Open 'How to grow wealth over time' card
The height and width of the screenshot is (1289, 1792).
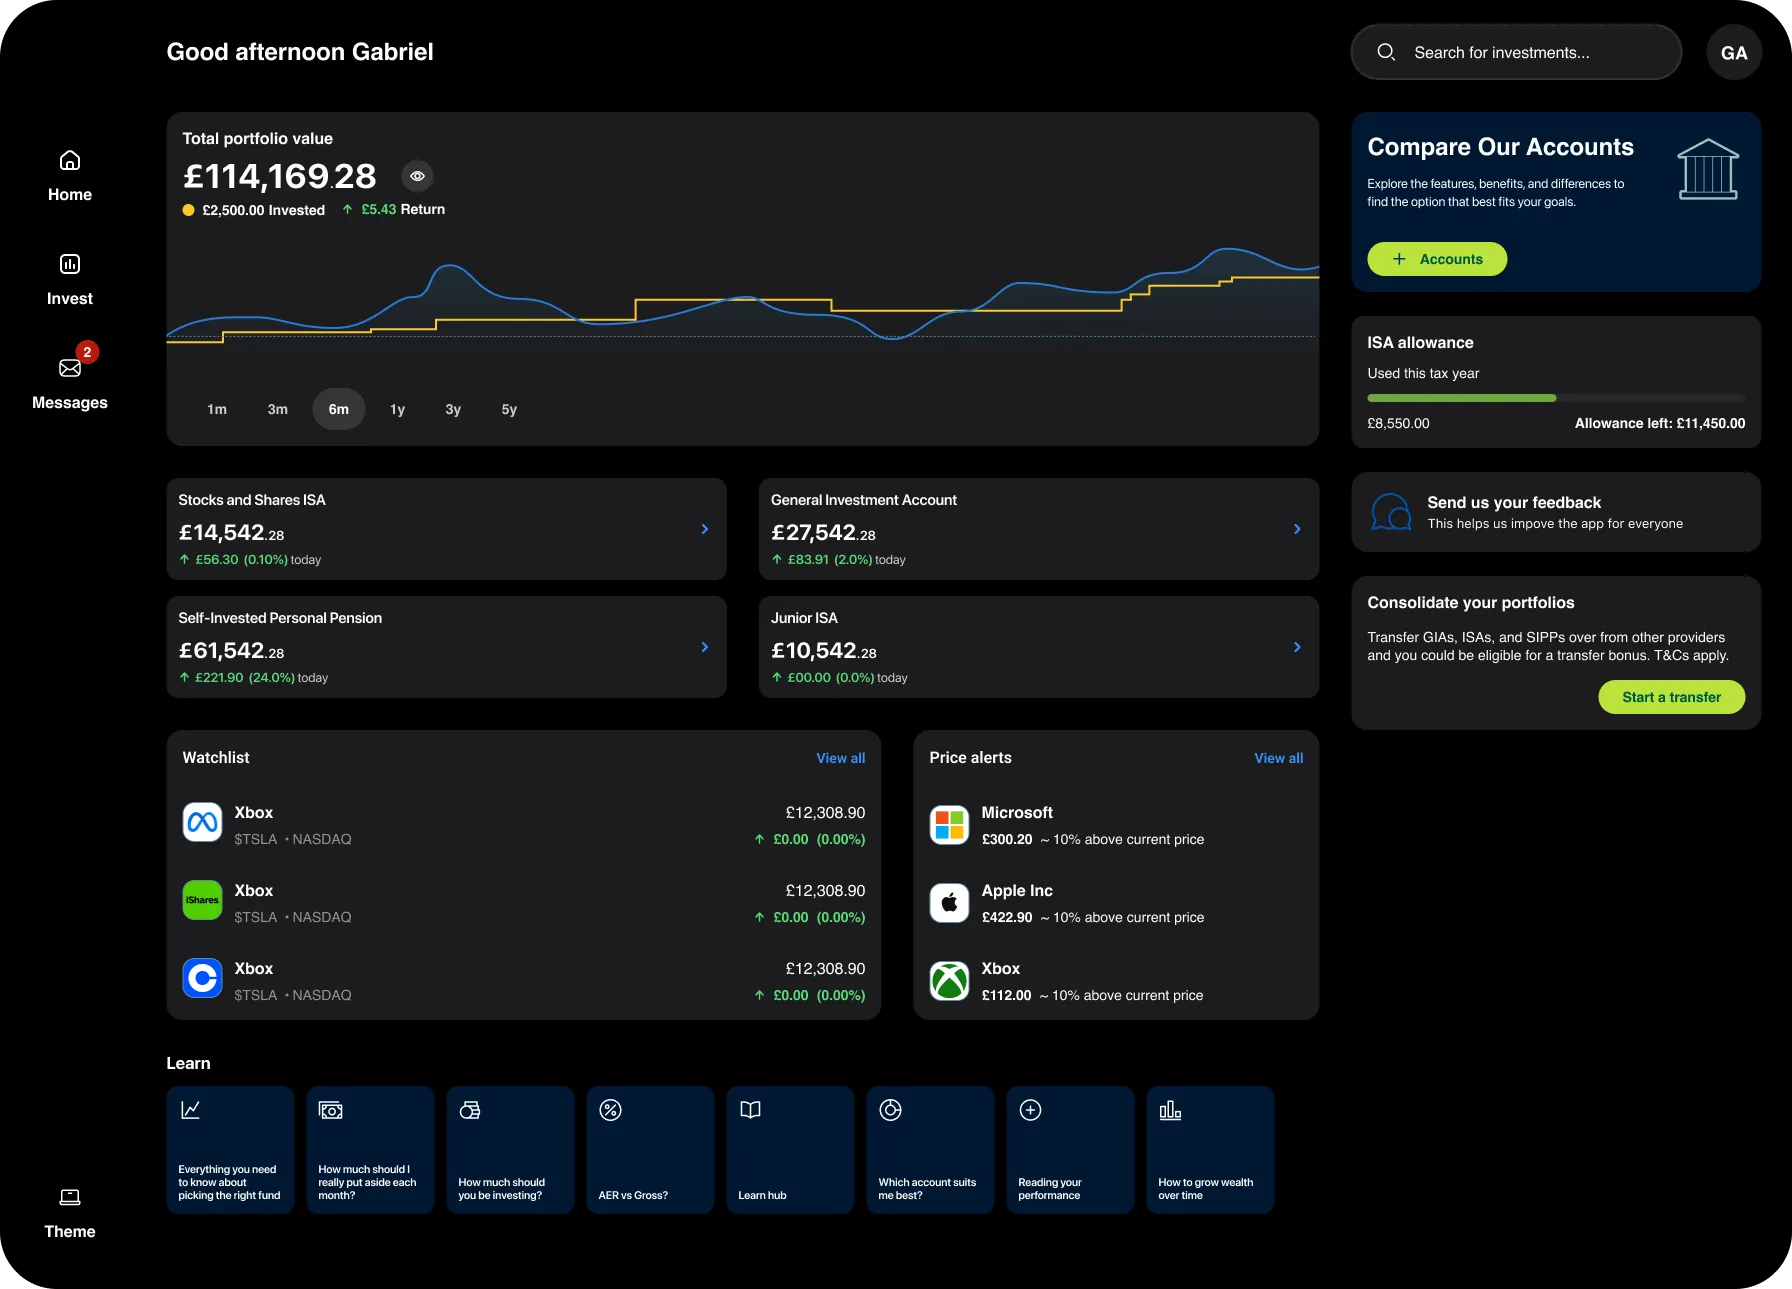click(x=1210, y=1150)
